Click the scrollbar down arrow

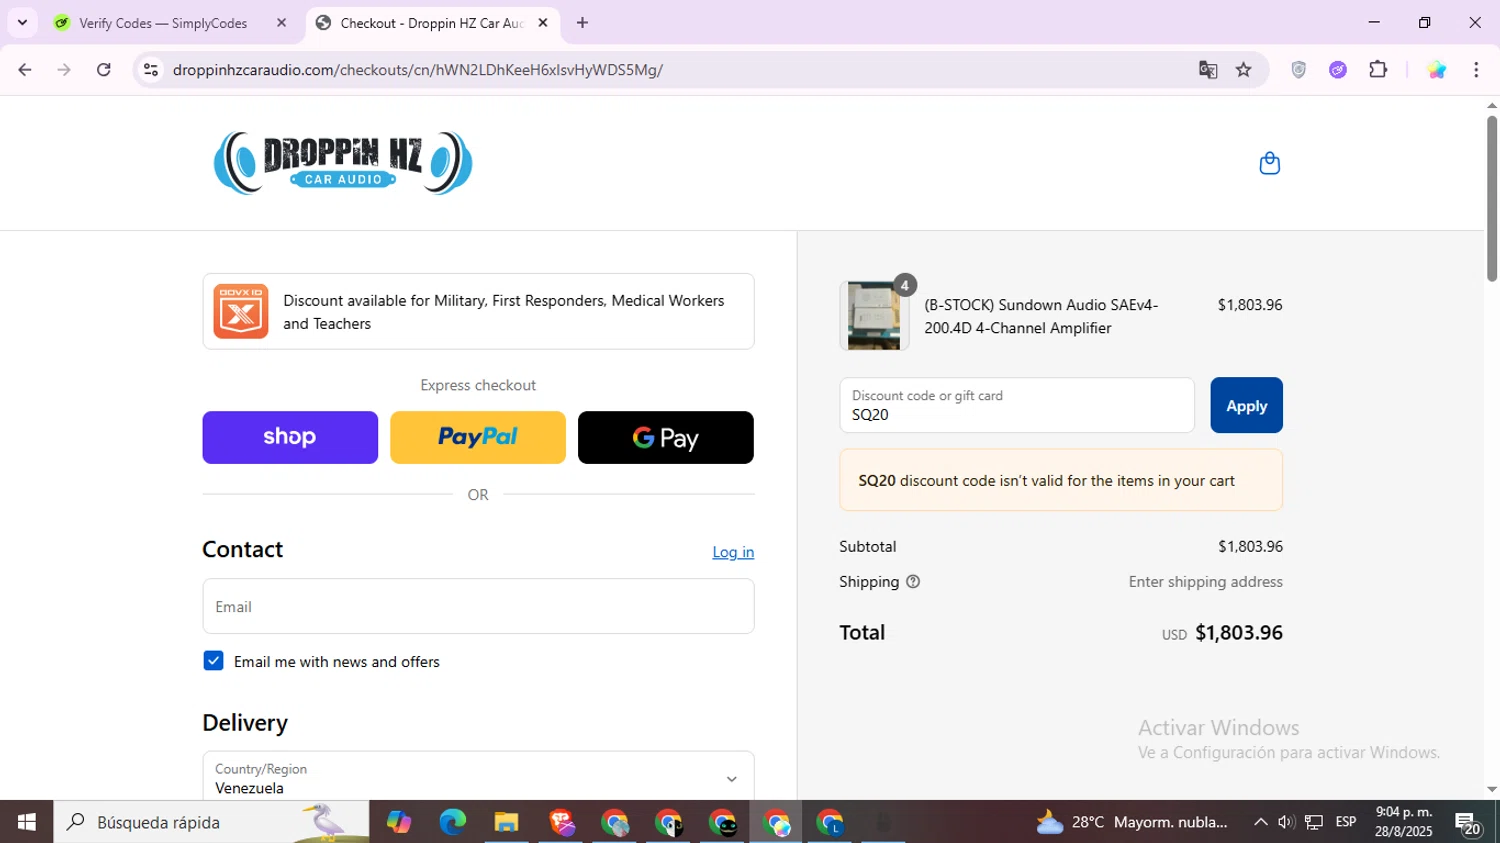[x=1491, y=789]
